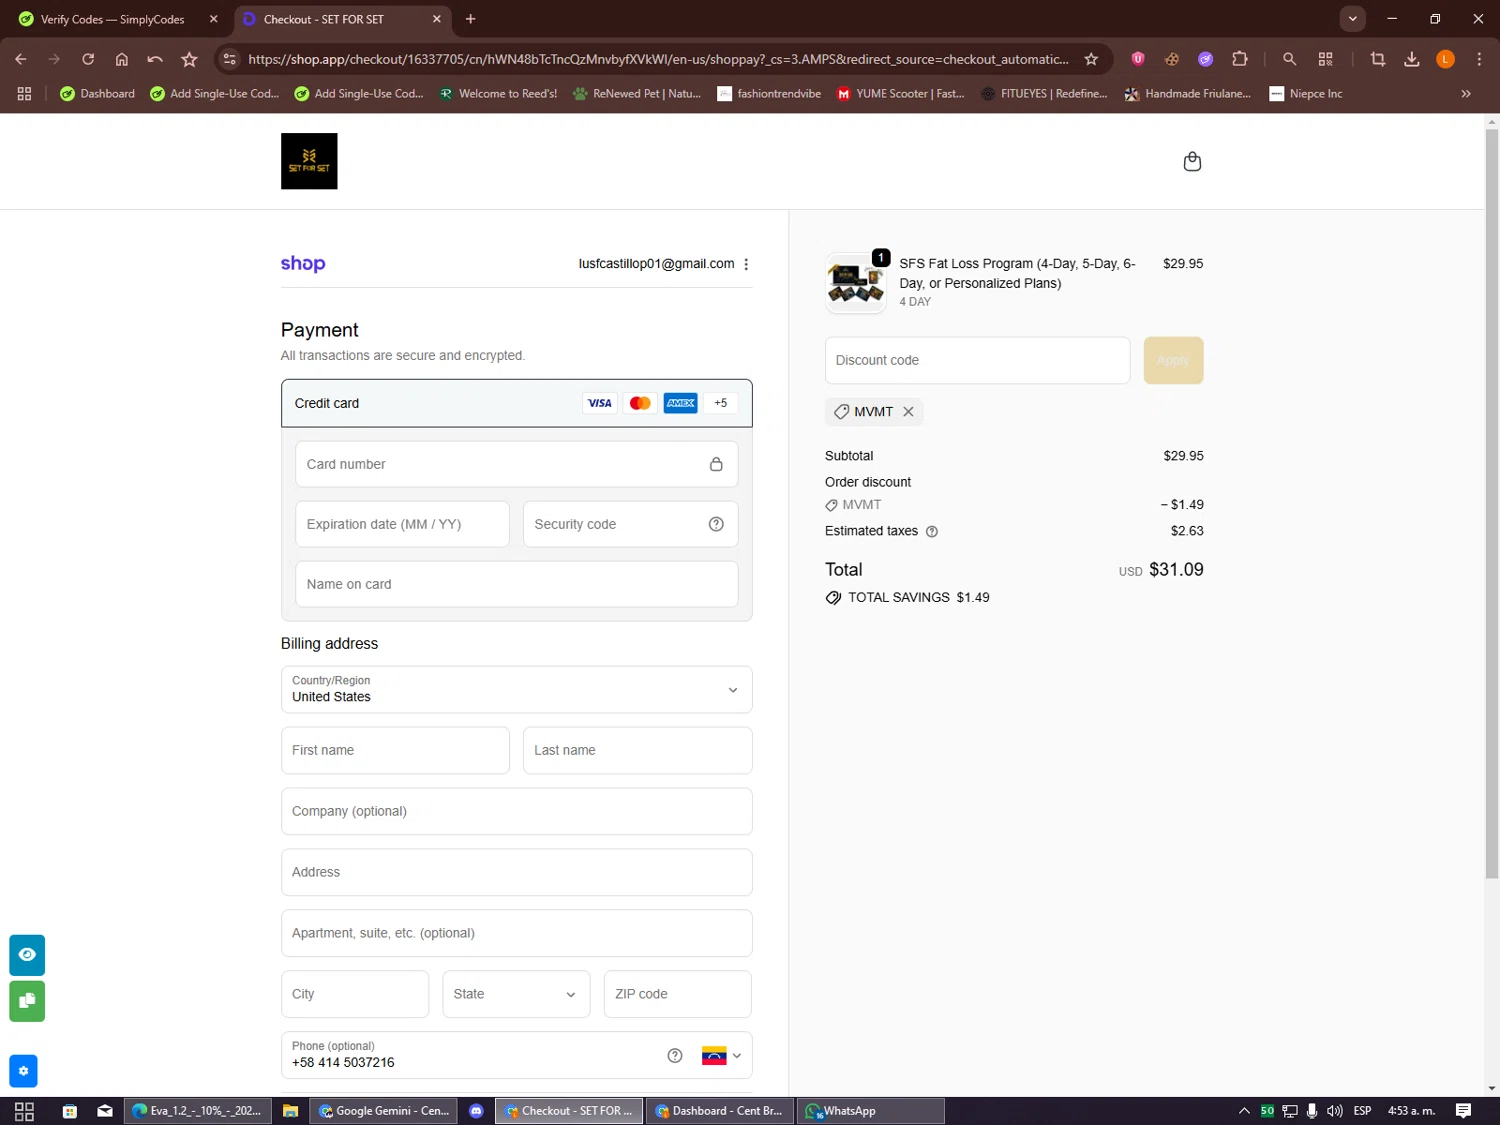Switch to the Verify Codes SimplyCodes tab

click(113, 19)
